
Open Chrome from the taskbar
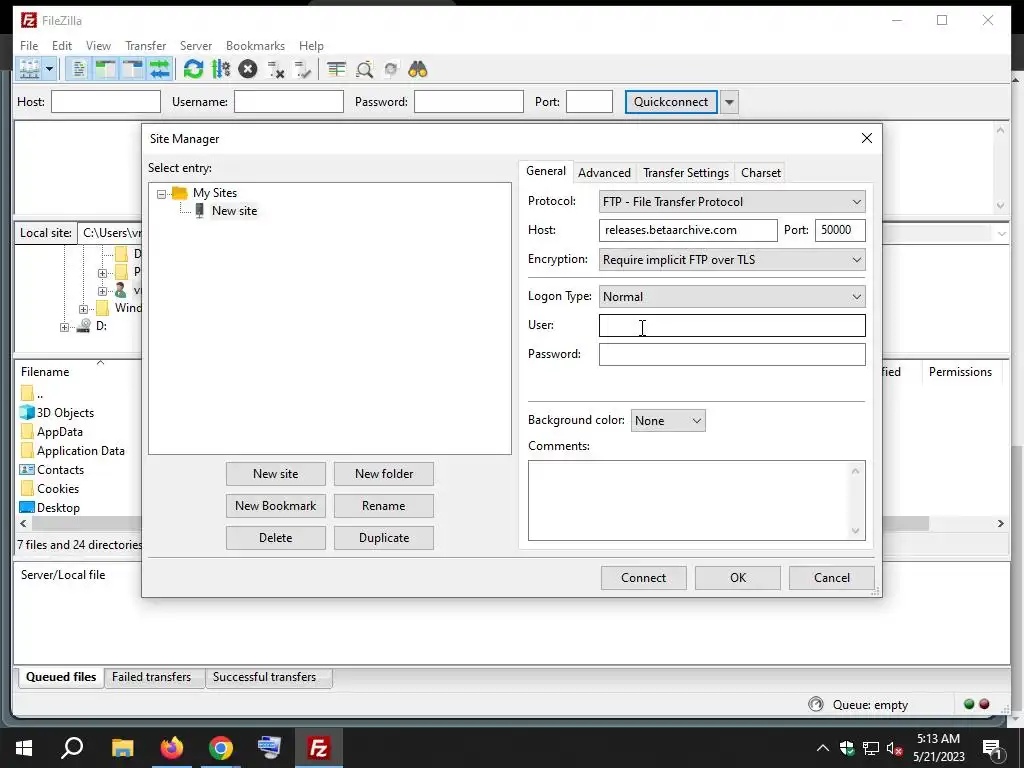[221, 748]
